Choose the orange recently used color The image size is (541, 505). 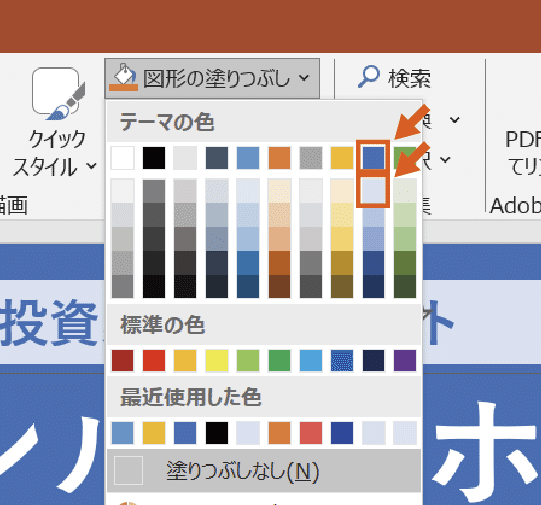279,433
